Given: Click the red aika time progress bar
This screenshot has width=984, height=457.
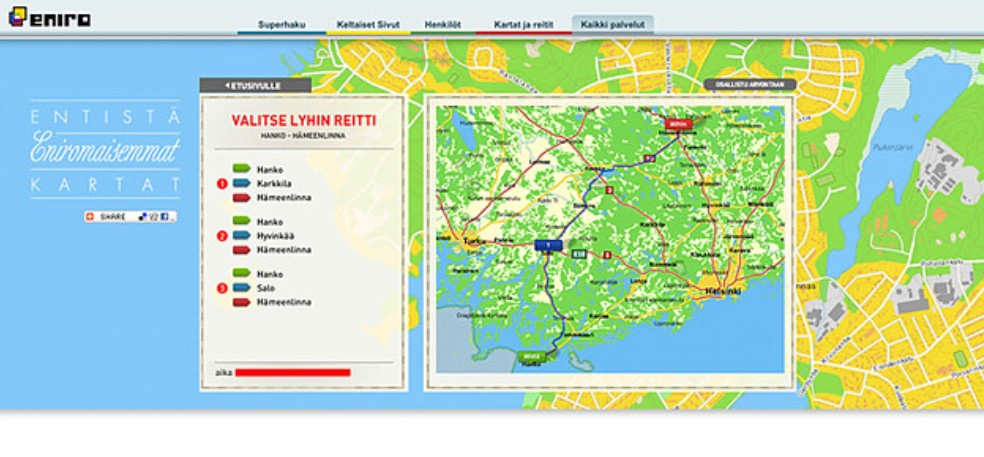Looking at the screenshot, I should (292, 372).
